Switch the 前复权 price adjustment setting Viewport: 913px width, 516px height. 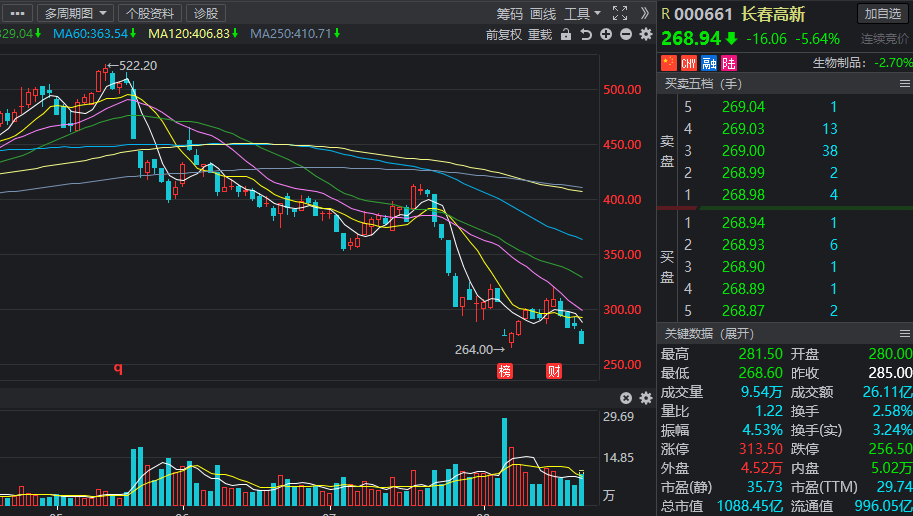504,35
